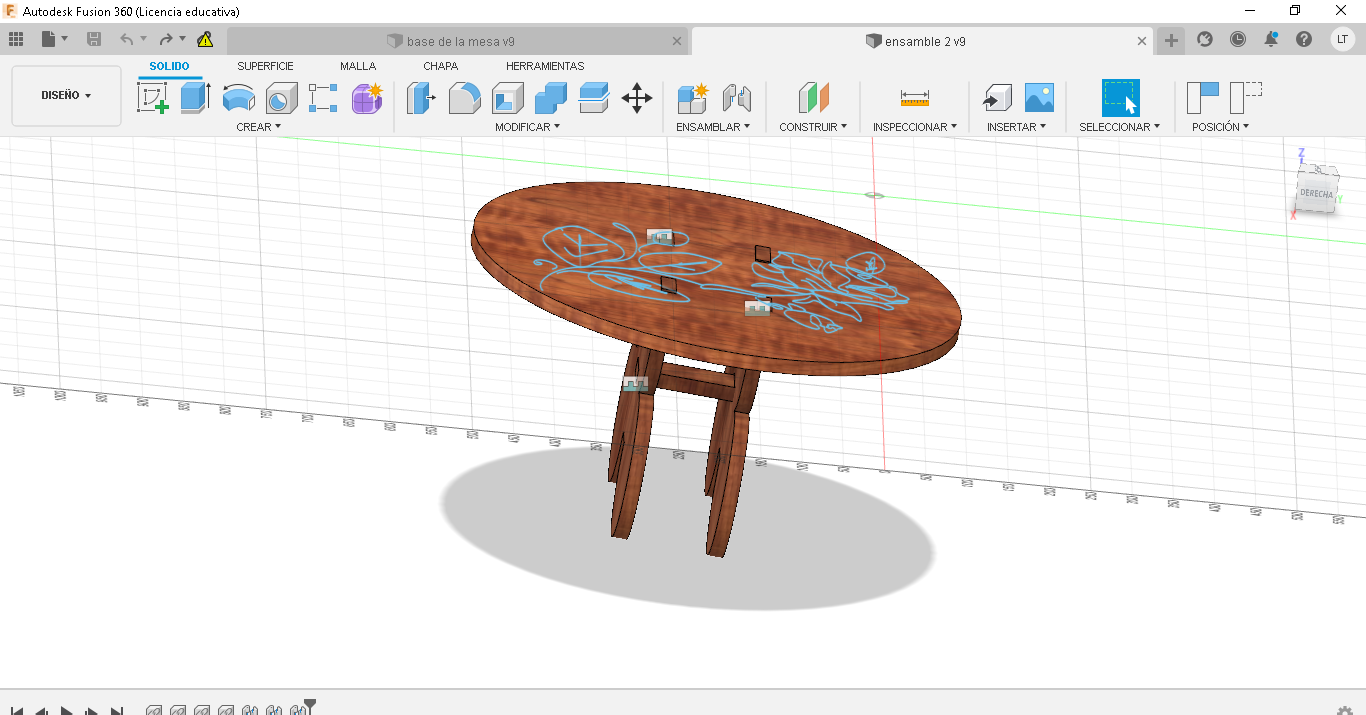Image resolution: width=1366 pixels, height=715 pixels.
Task: Close the 'base de la mesa v9' tab
Action: pos(677,41)
